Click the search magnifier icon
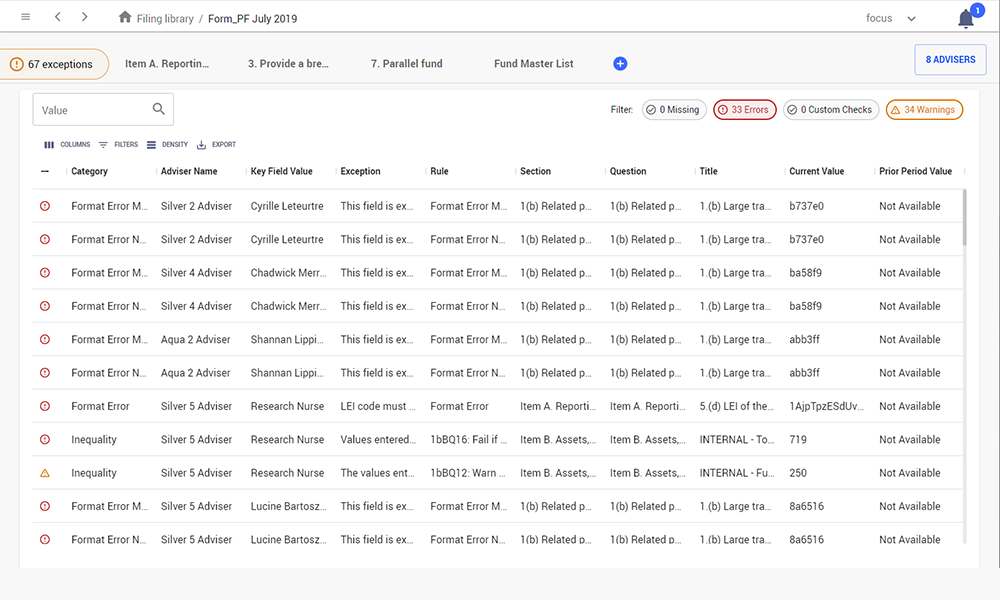The width and height of the screenshot is (1000, 600). click(159, 110)
